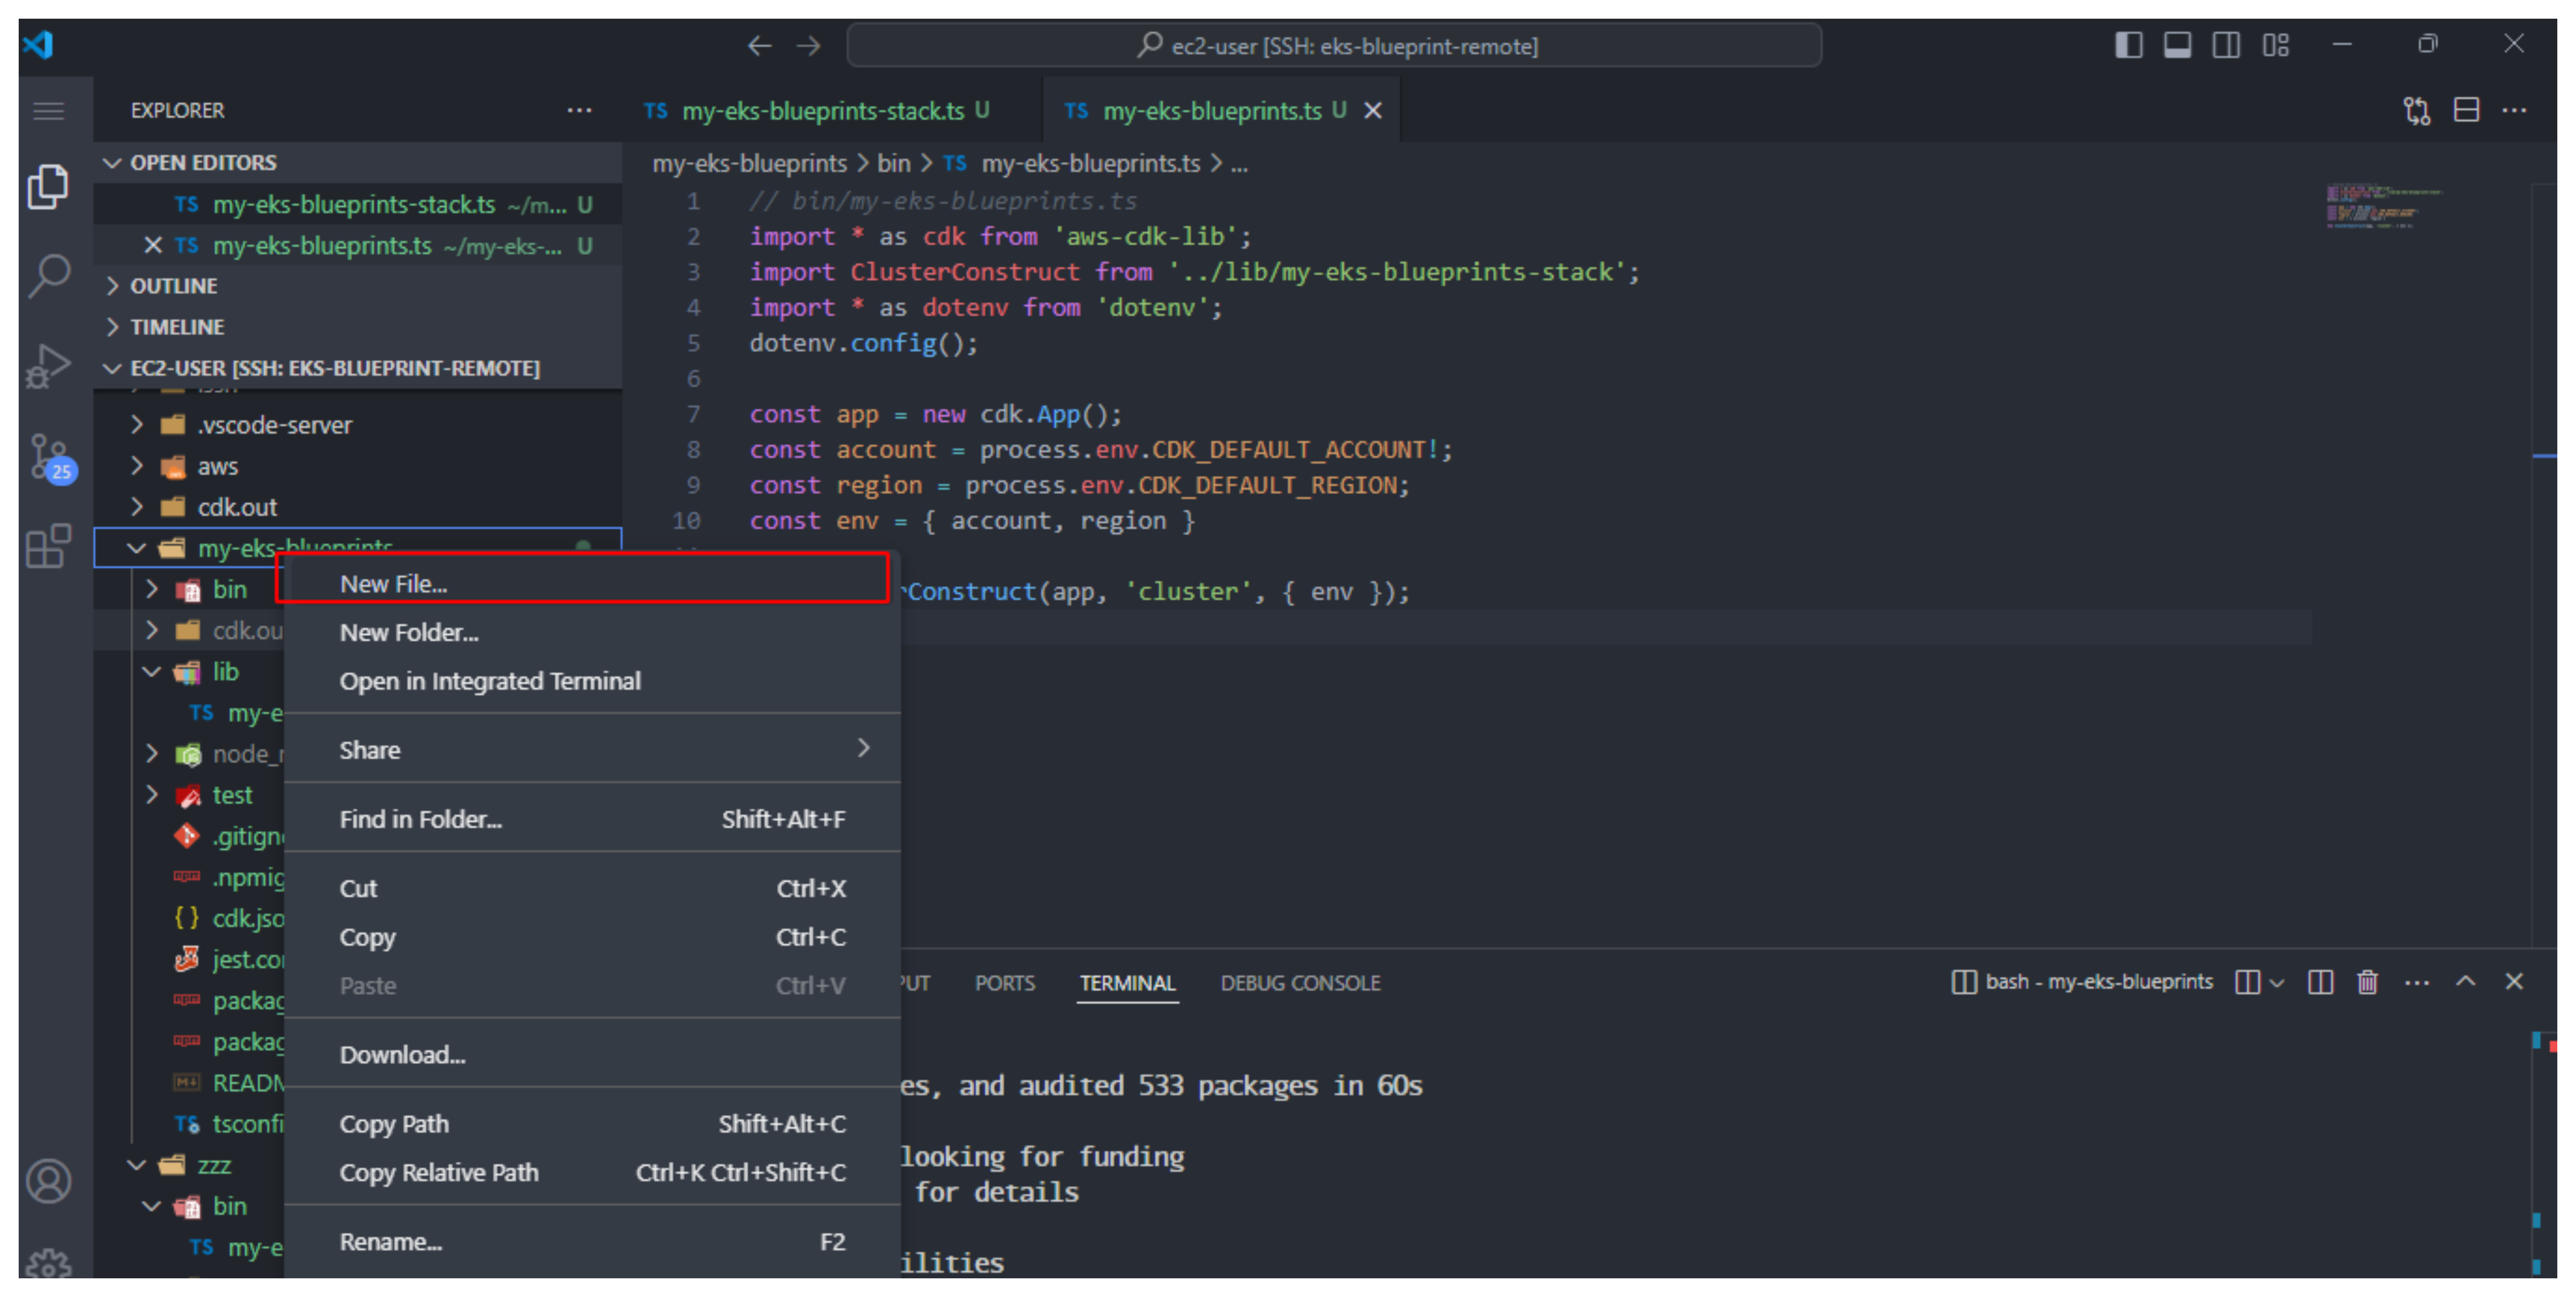
Task: Expand the .vscode-server folder
Action: tap(358, 425)
